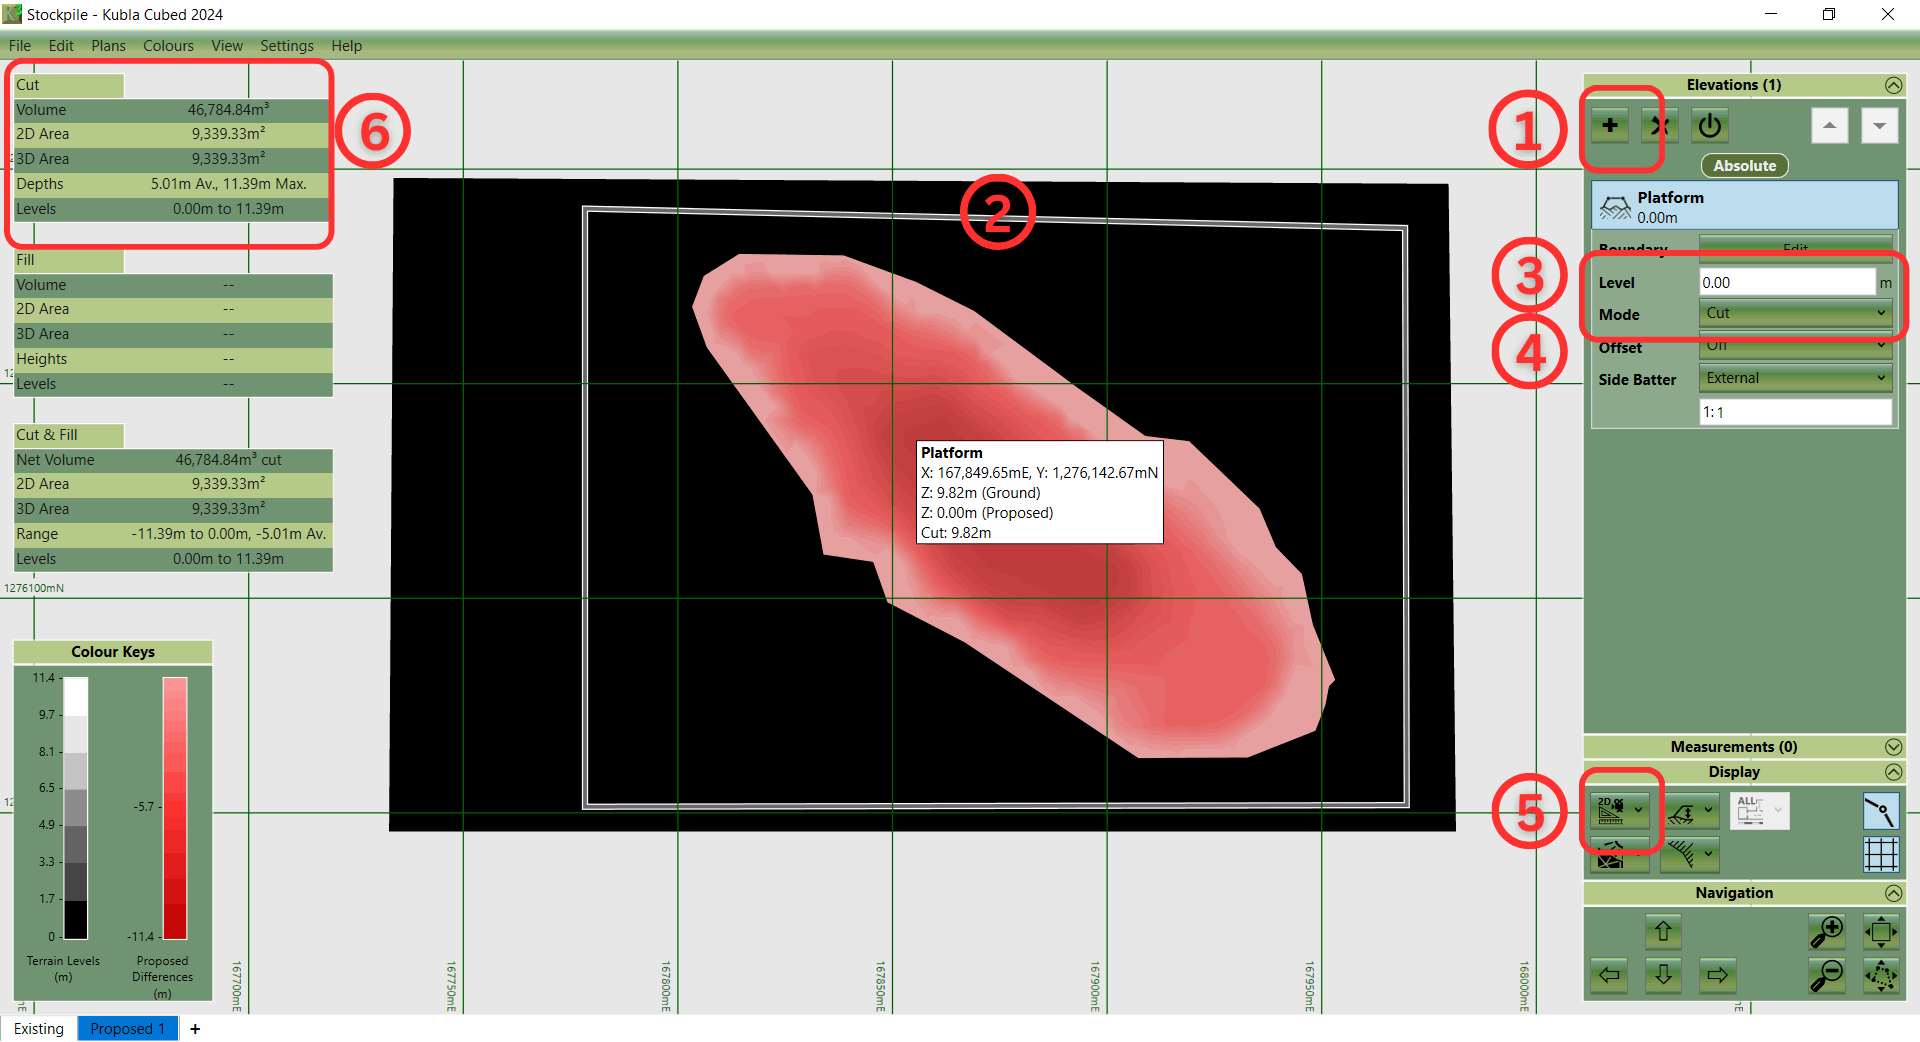Click the Cut Volume value 46,784.84m³
The width and height of the screenshot is (1920, 1042).
point(228,110)
